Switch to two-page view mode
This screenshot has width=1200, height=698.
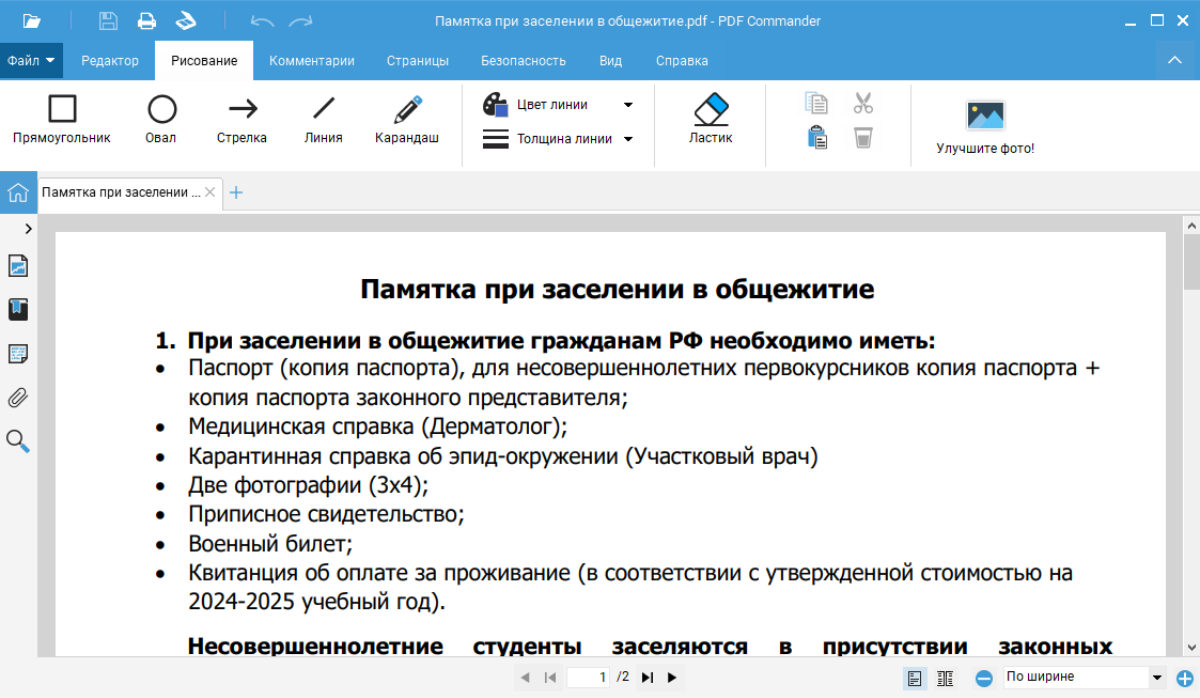point(945,678)
